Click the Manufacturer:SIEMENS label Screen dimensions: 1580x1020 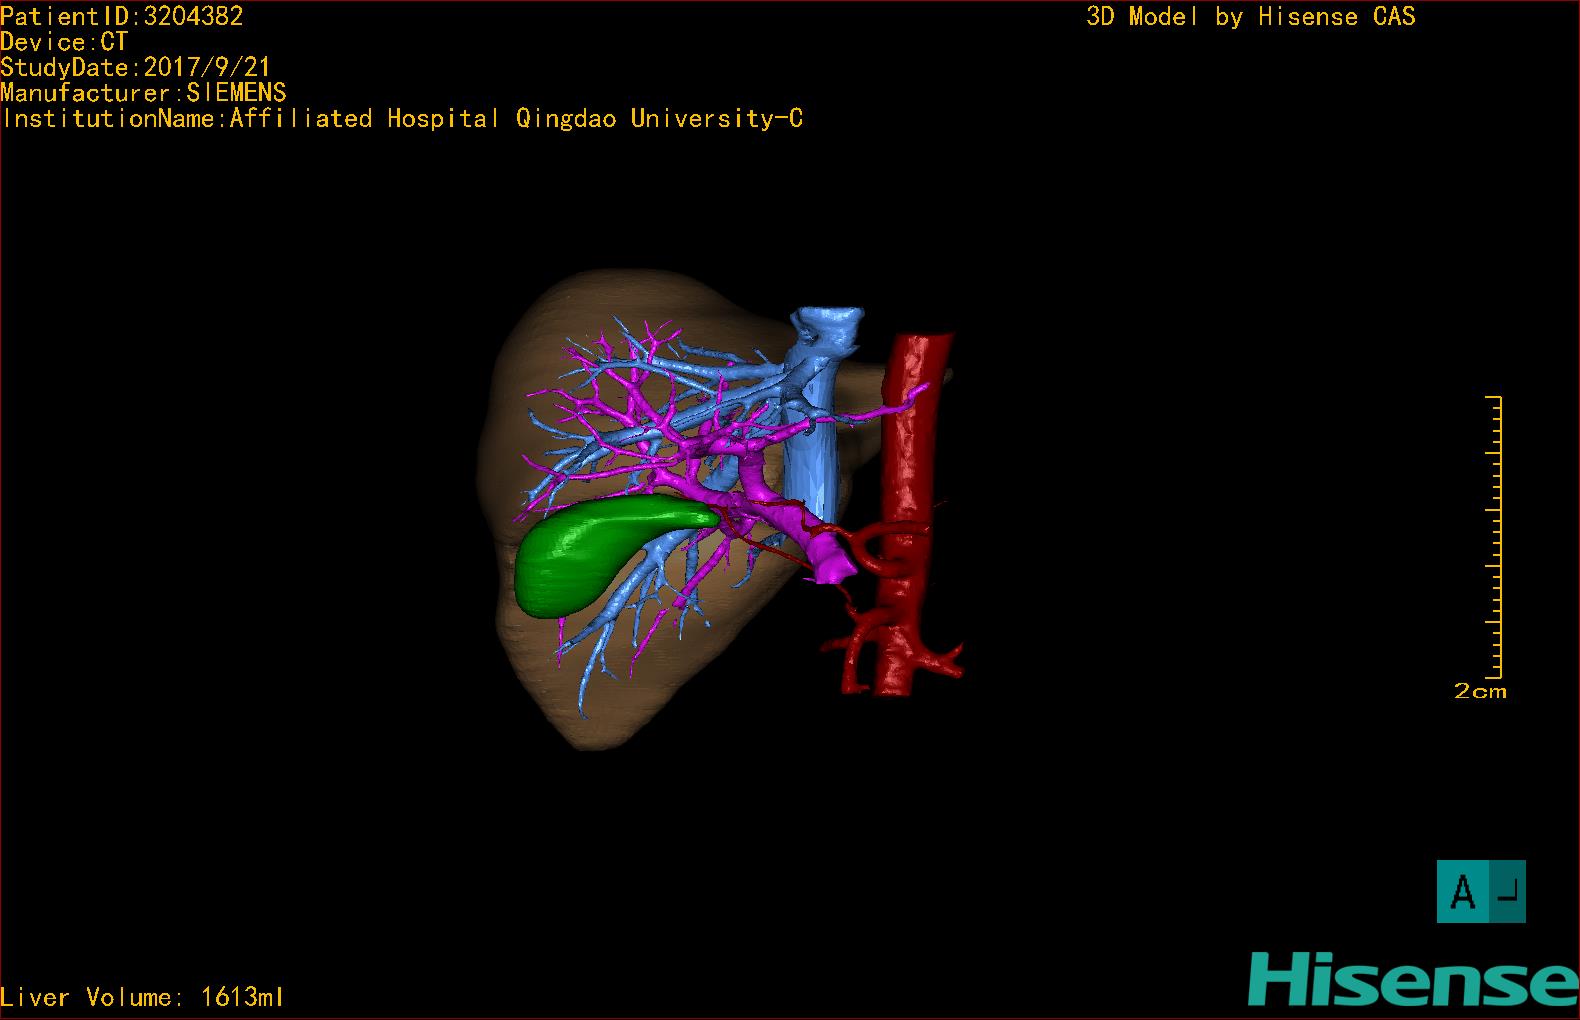click(143, 93)
